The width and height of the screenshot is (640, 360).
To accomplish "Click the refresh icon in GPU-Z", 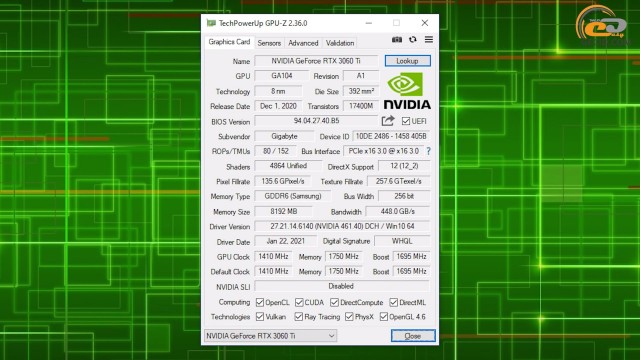I will click(413, 40).
